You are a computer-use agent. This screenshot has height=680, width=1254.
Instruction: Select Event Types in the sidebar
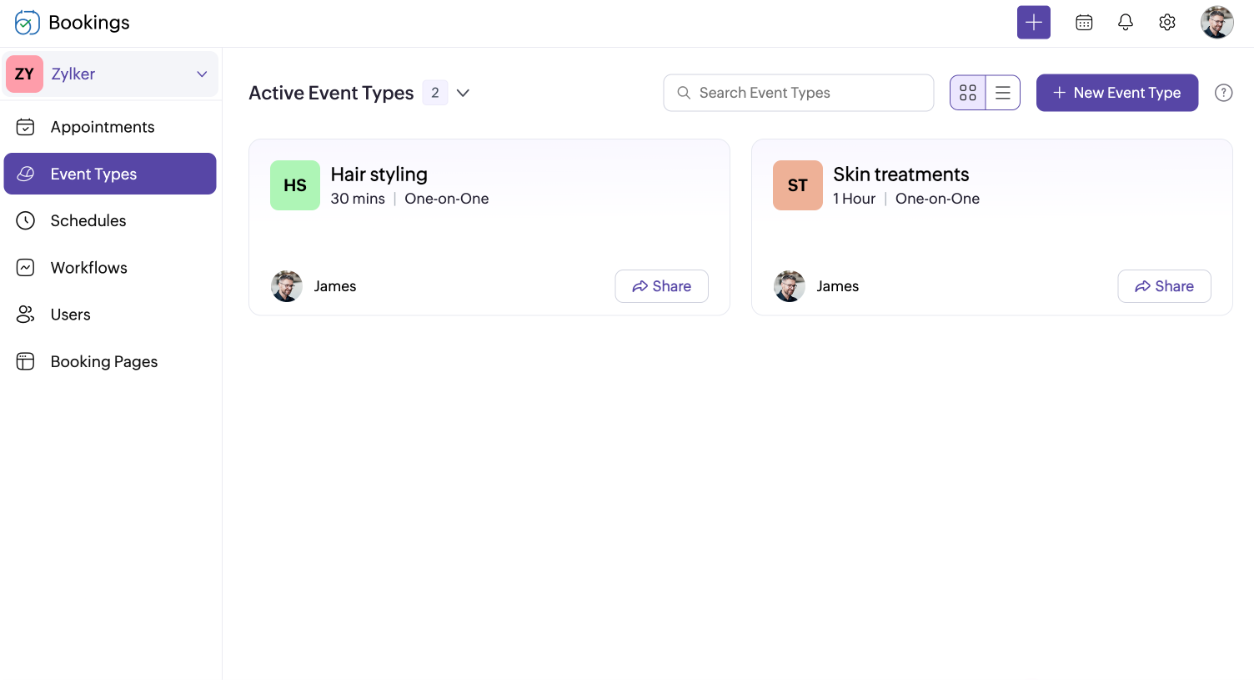[110, 174]
